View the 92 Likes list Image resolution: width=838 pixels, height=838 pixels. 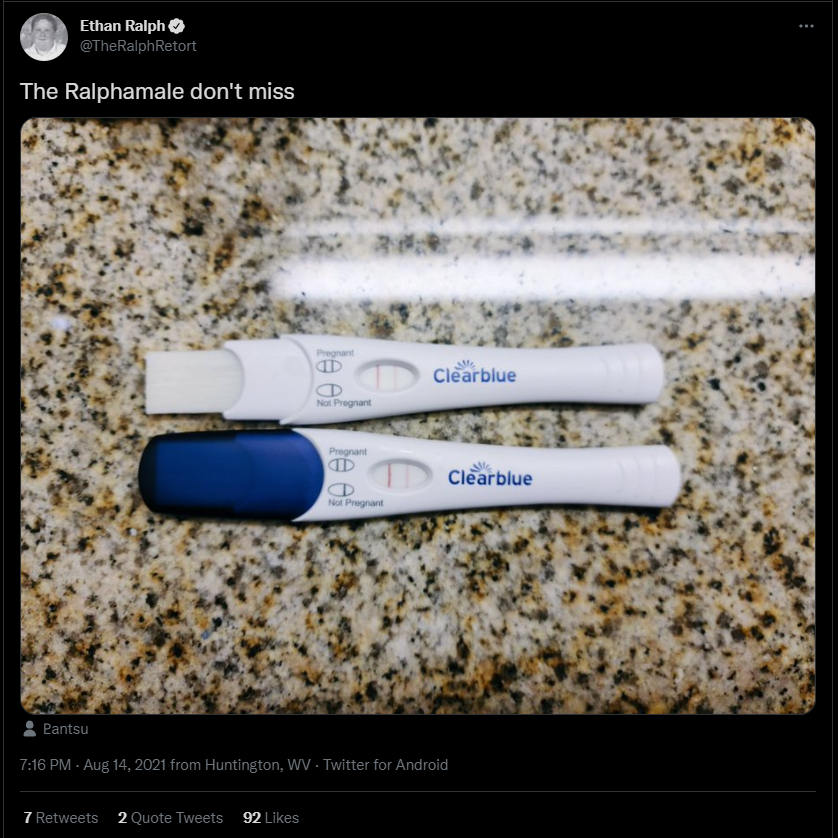[271, 818]
